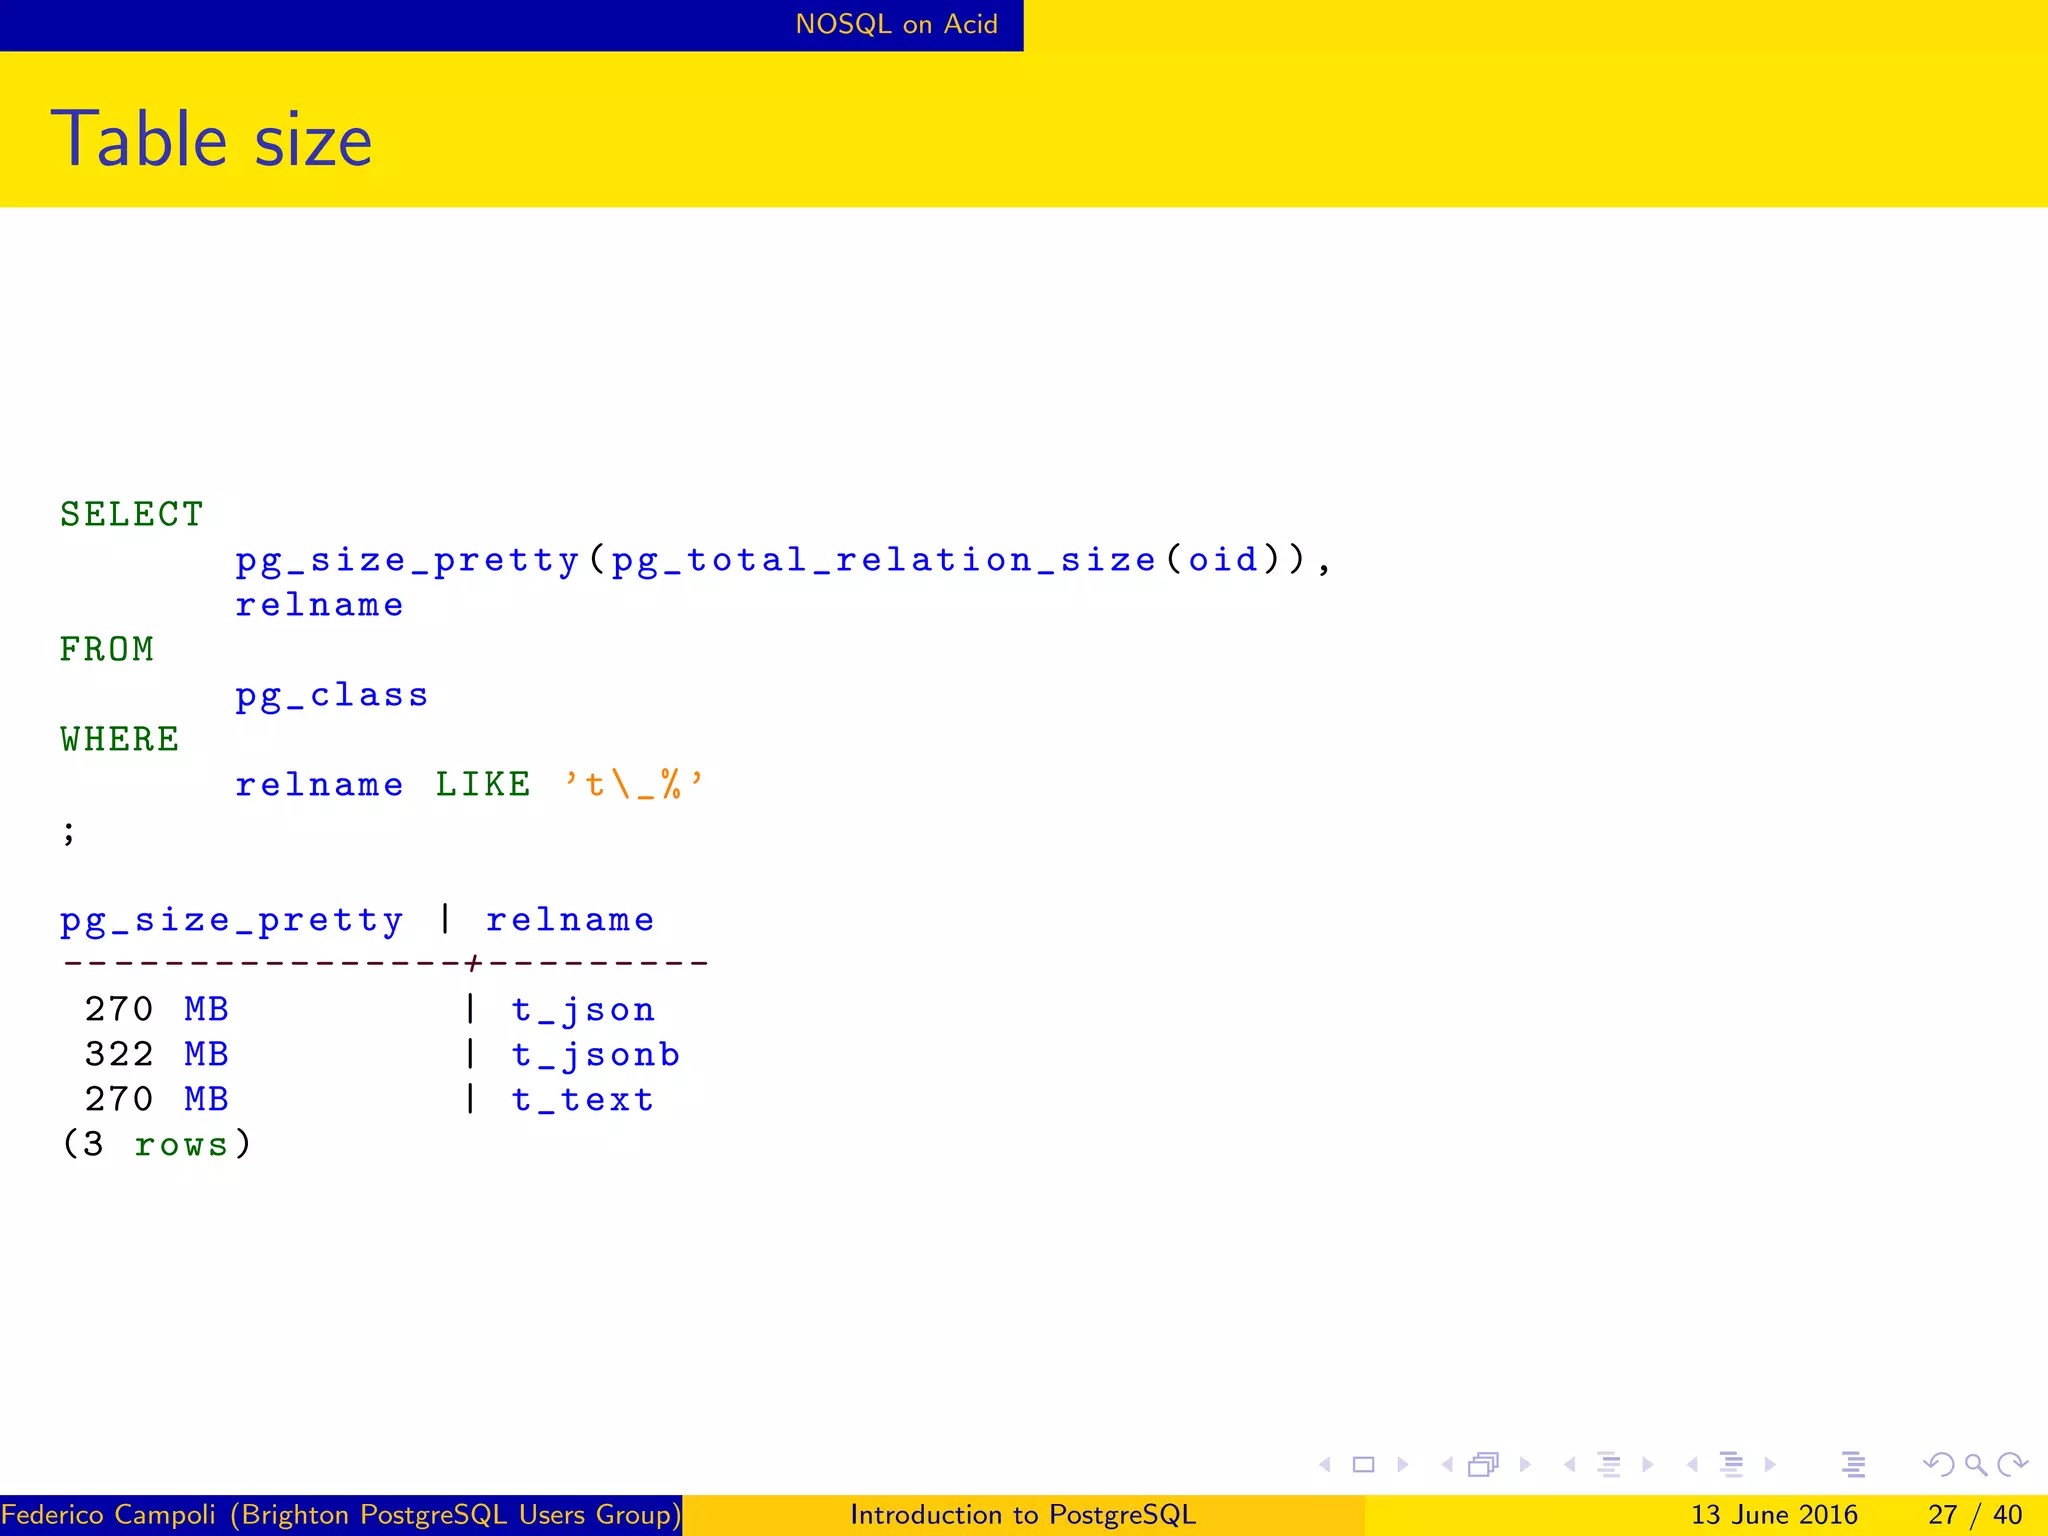Click the go-back curved arrow icon
The height and width of the screenshot is (1536, 2048).
[1938, 1465]
